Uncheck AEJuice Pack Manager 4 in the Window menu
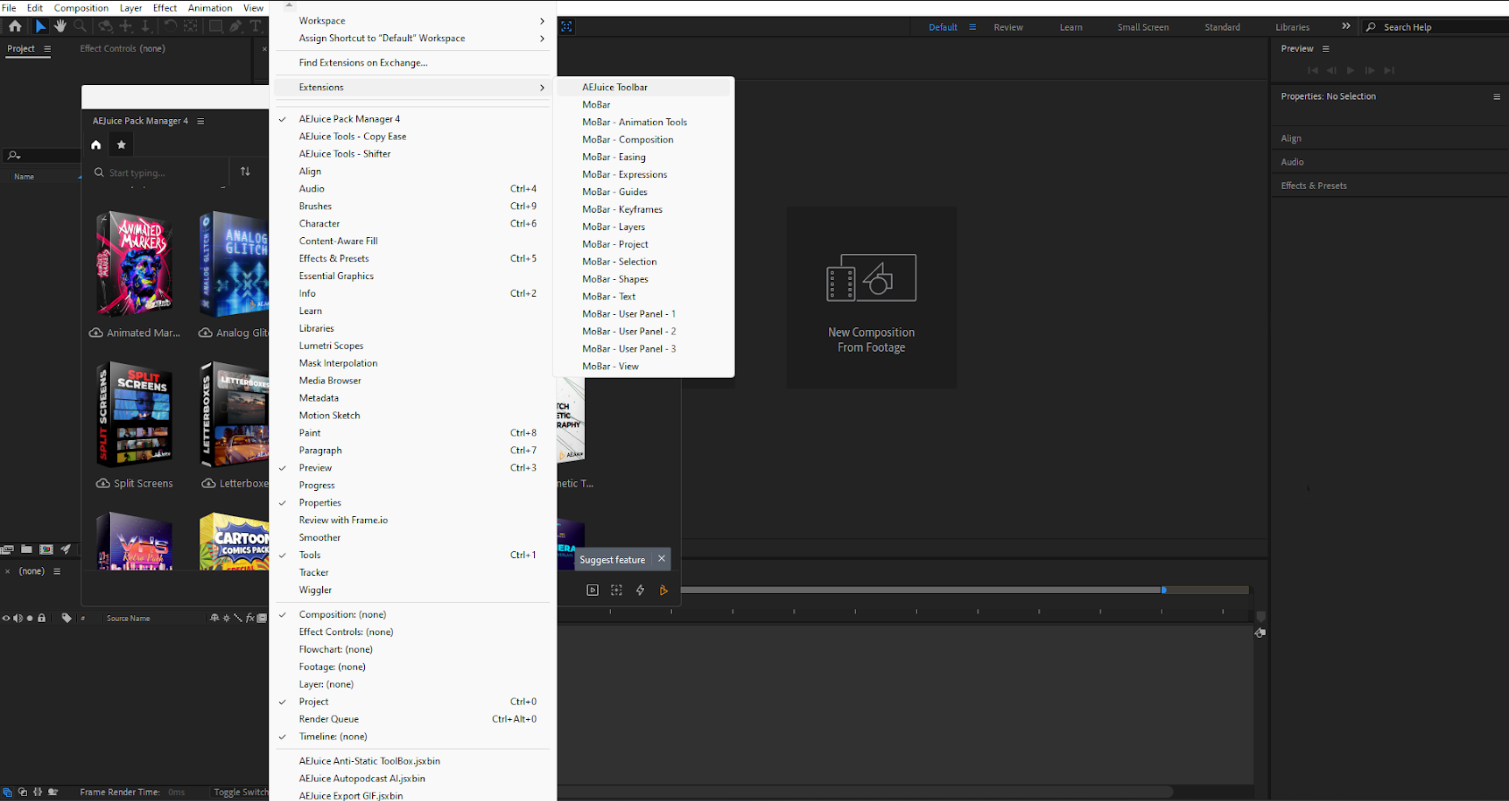The height and width of the screenshot is (801, 1509). (x=414, y=119)
